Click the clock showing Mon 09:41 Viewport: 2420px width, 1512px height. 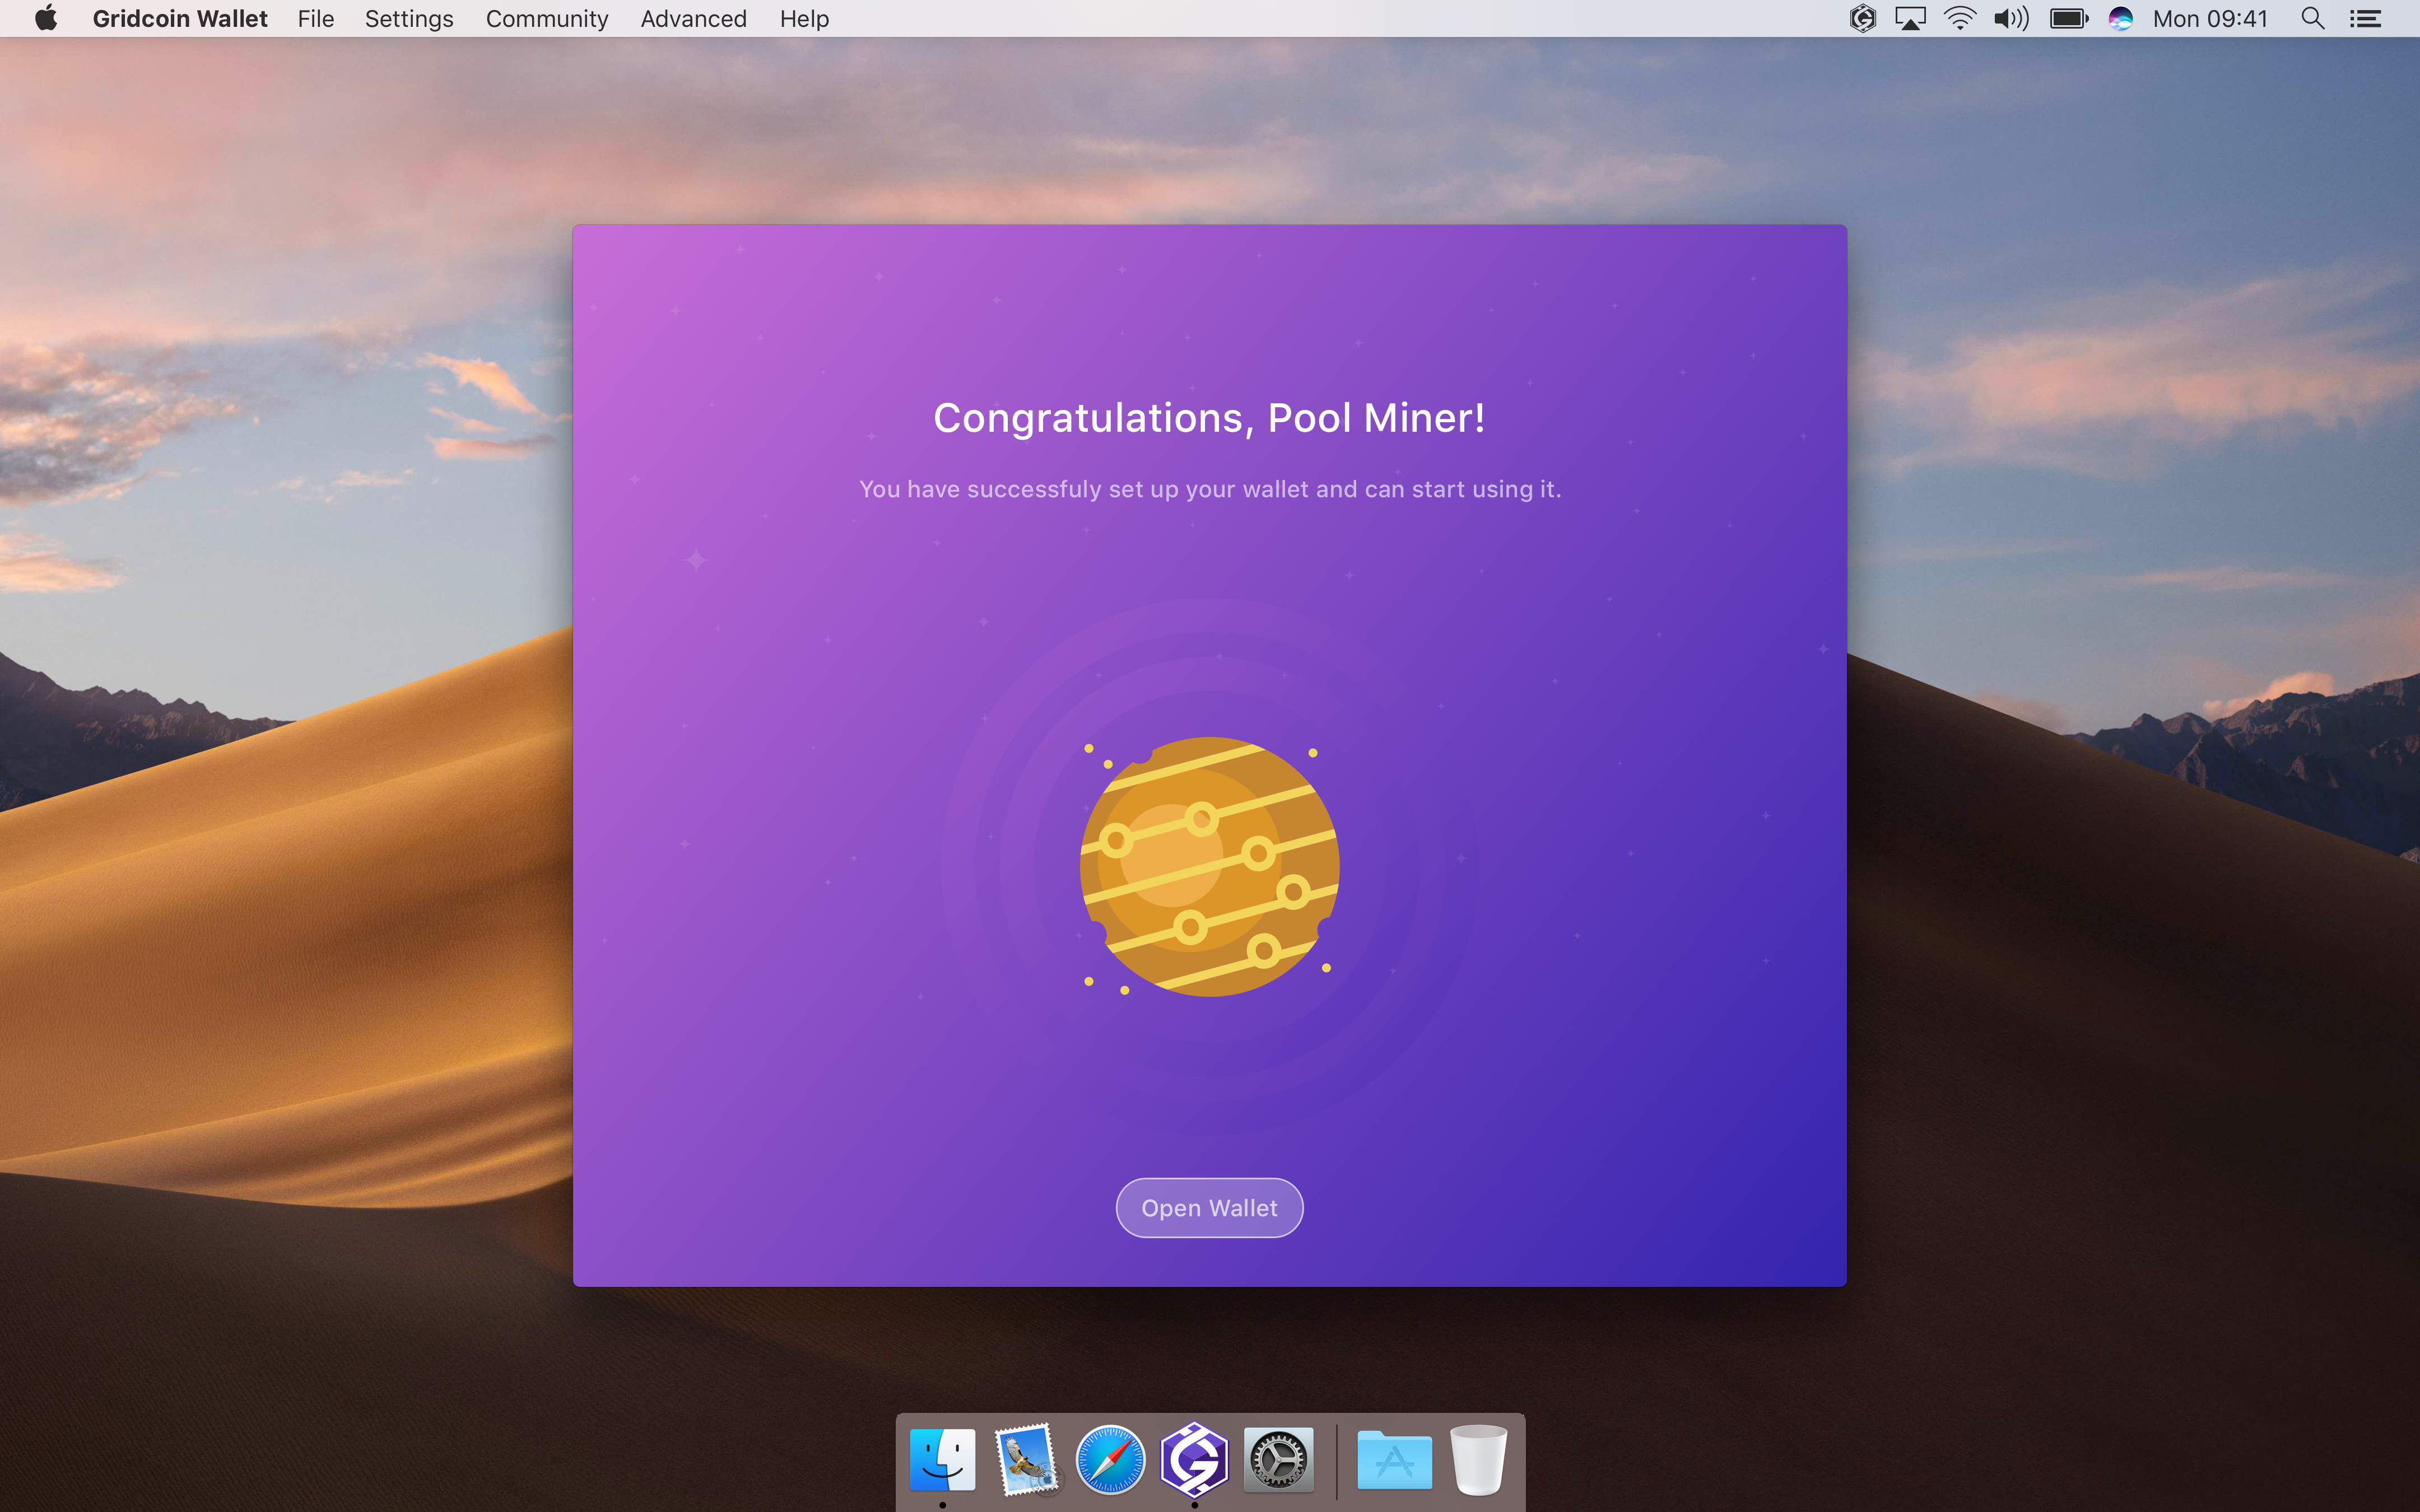(2210, 18)
